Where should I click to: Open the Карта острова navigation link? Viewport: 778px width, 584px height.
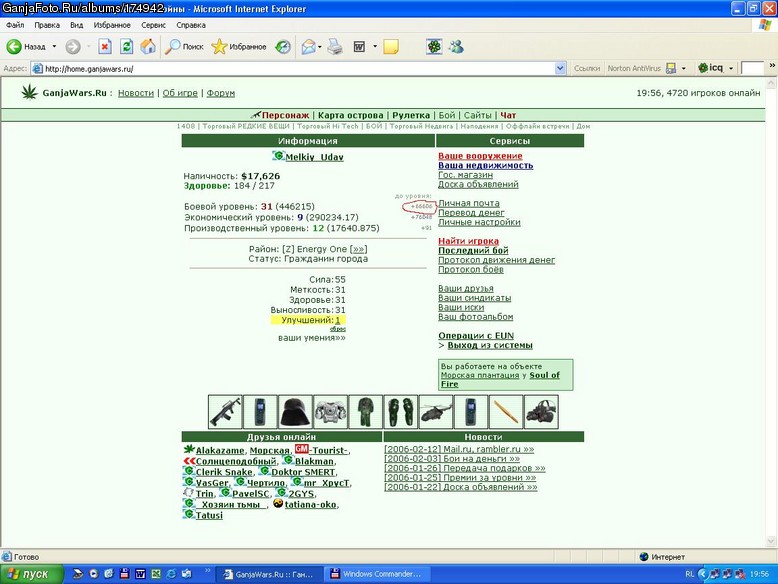click(x=350, y=115)
